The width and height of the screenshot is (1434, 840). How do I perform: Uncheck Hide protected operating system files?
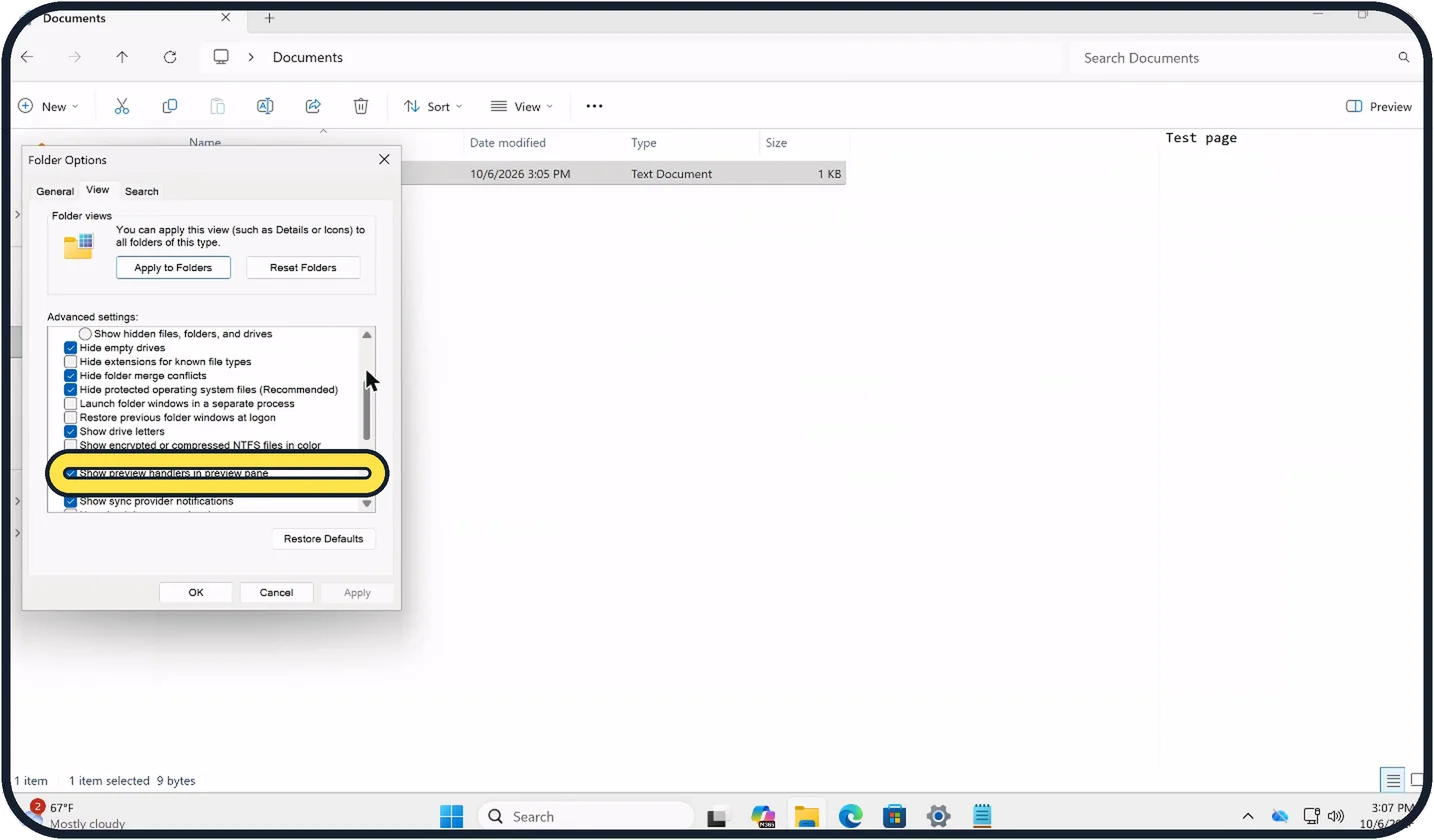70,390
